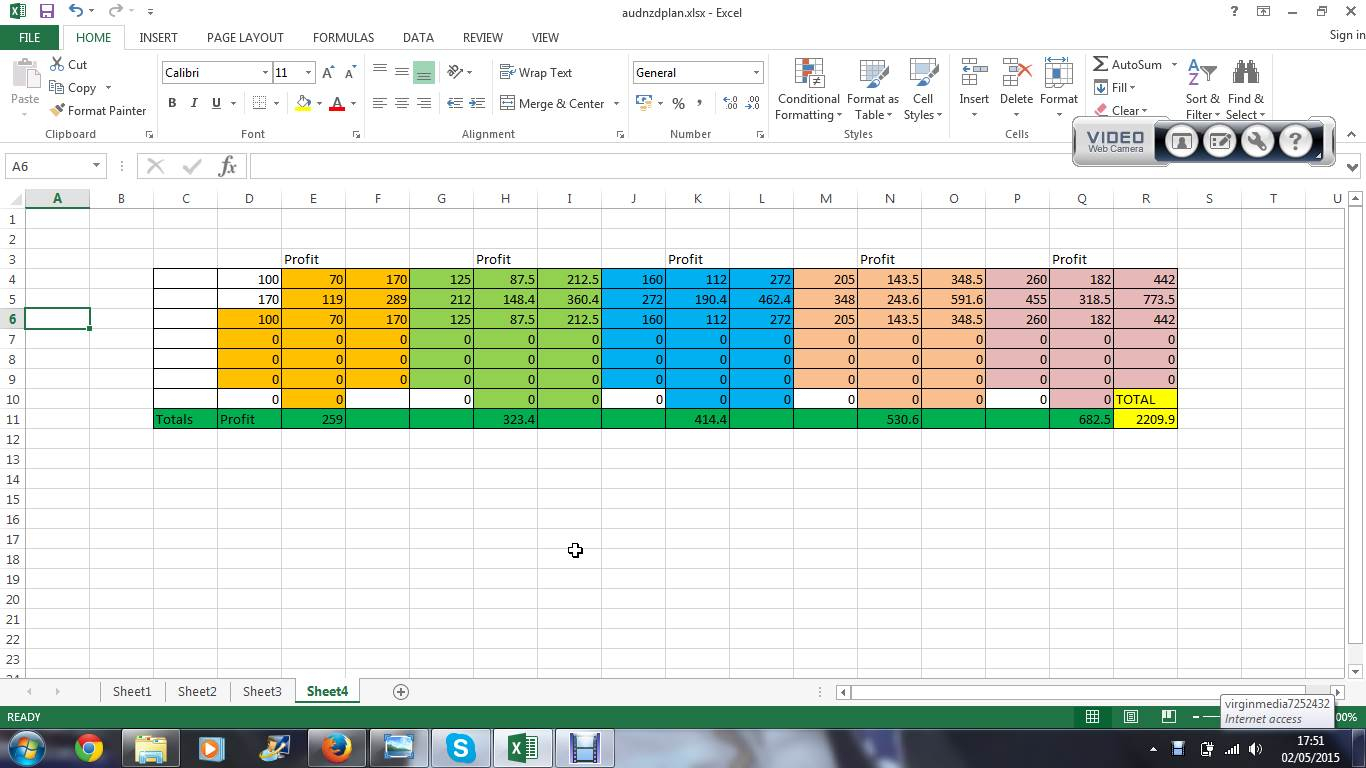Open the PAGE LAYOUT ribbon tab
Viewport: 1366px width, 768px height.
(x=245, y=37)
